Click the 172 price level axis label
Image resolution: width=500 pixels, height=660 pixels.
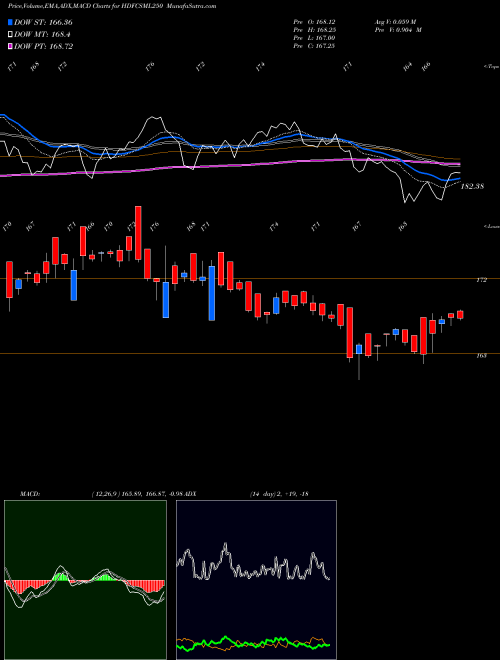481,279
